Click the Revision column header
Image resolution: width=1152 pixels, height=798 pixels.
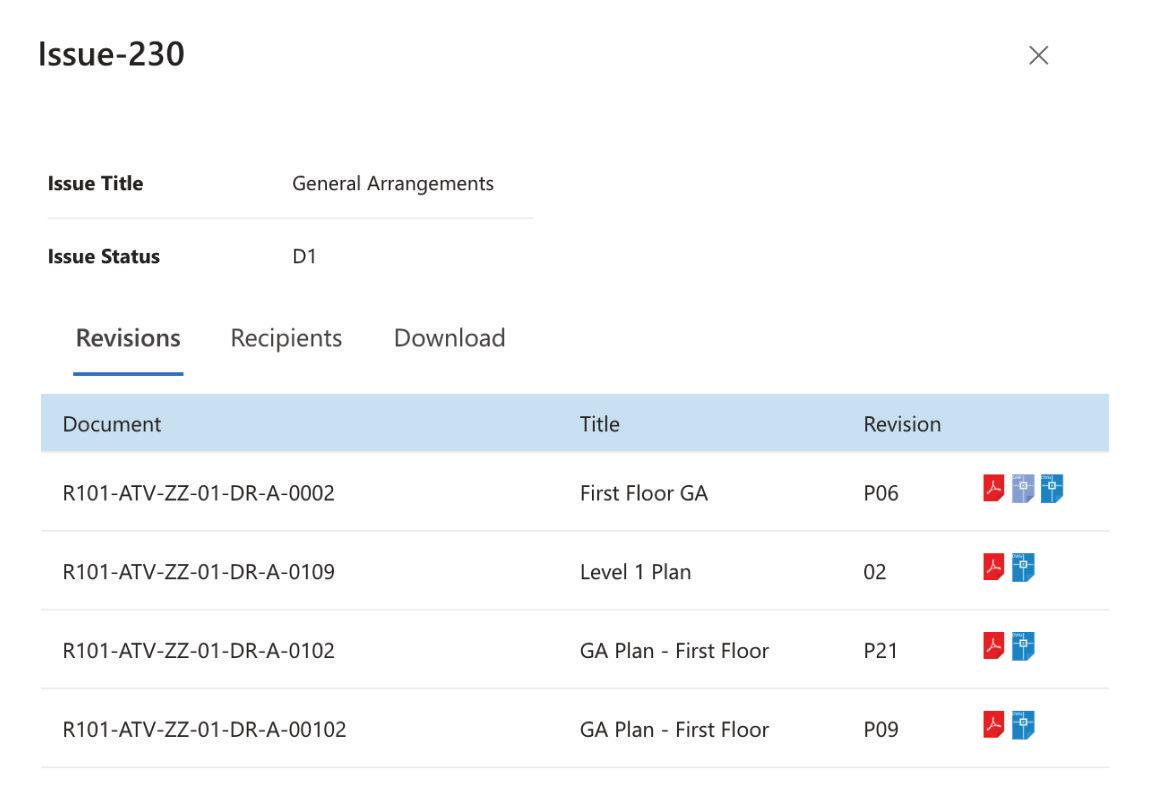click(x=902, y=424)
